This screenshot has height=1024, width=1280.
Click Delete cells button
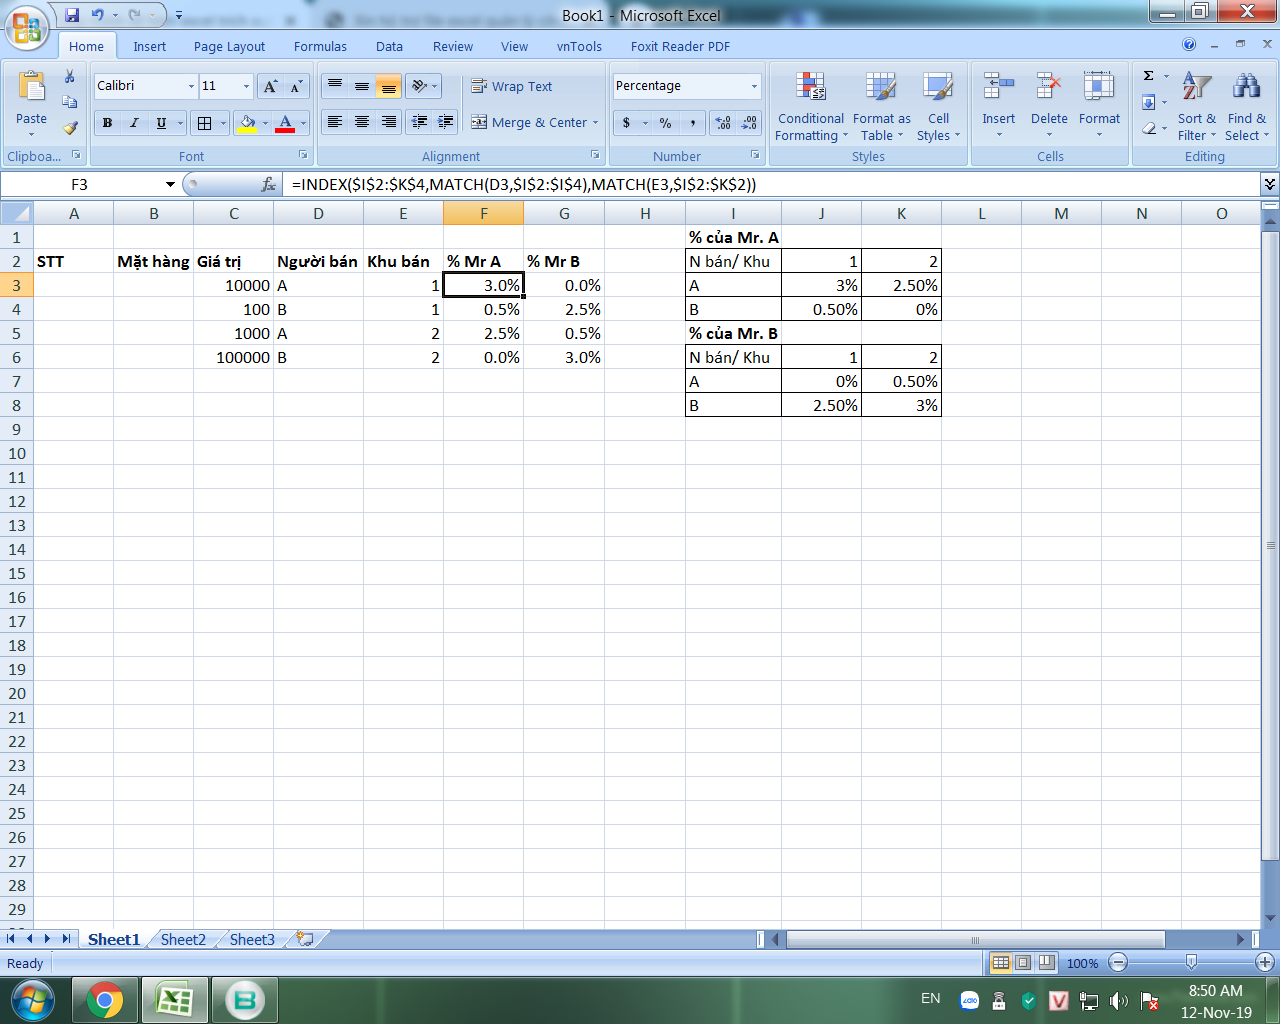tap(1049, 104)
